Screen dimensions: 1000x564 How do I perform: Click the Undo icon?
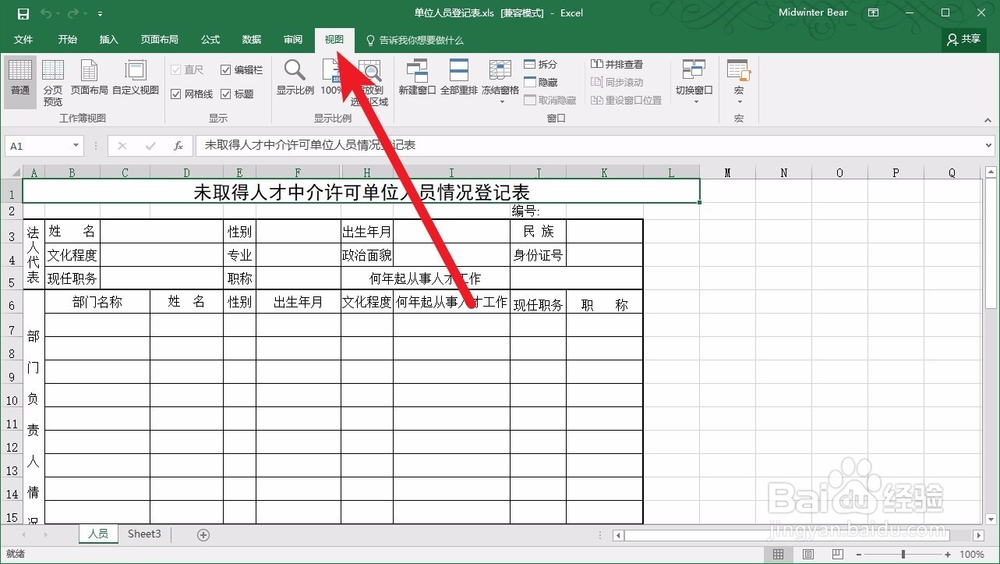pyautogui.click(x=46, y=13)
